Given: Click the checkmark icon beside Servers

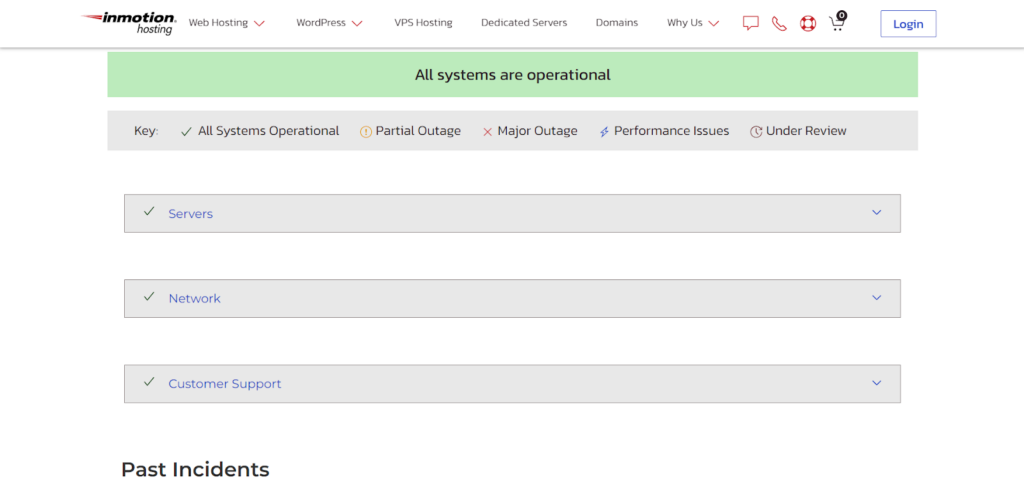Looking at the screenshot, I should (149, 212).
